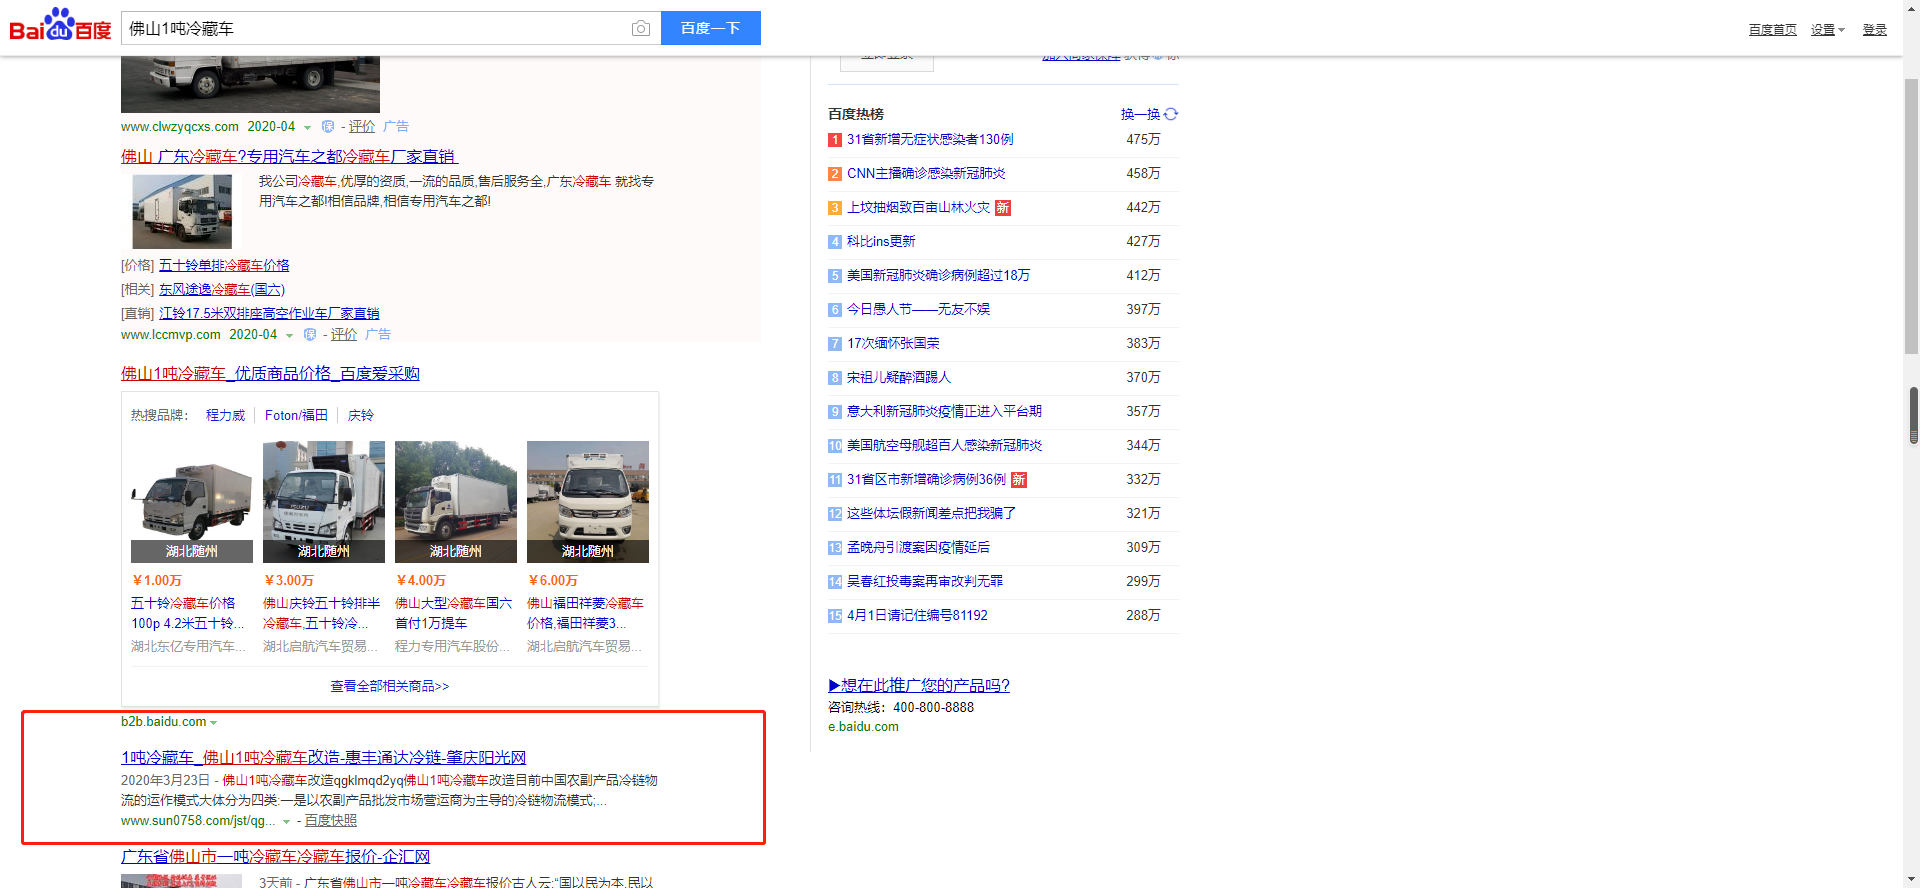This screenshot has width=1920, height=888.
Task: Open hot topic 美国新冠肺炎确诊病例超过18万
Action: point(938,275)
